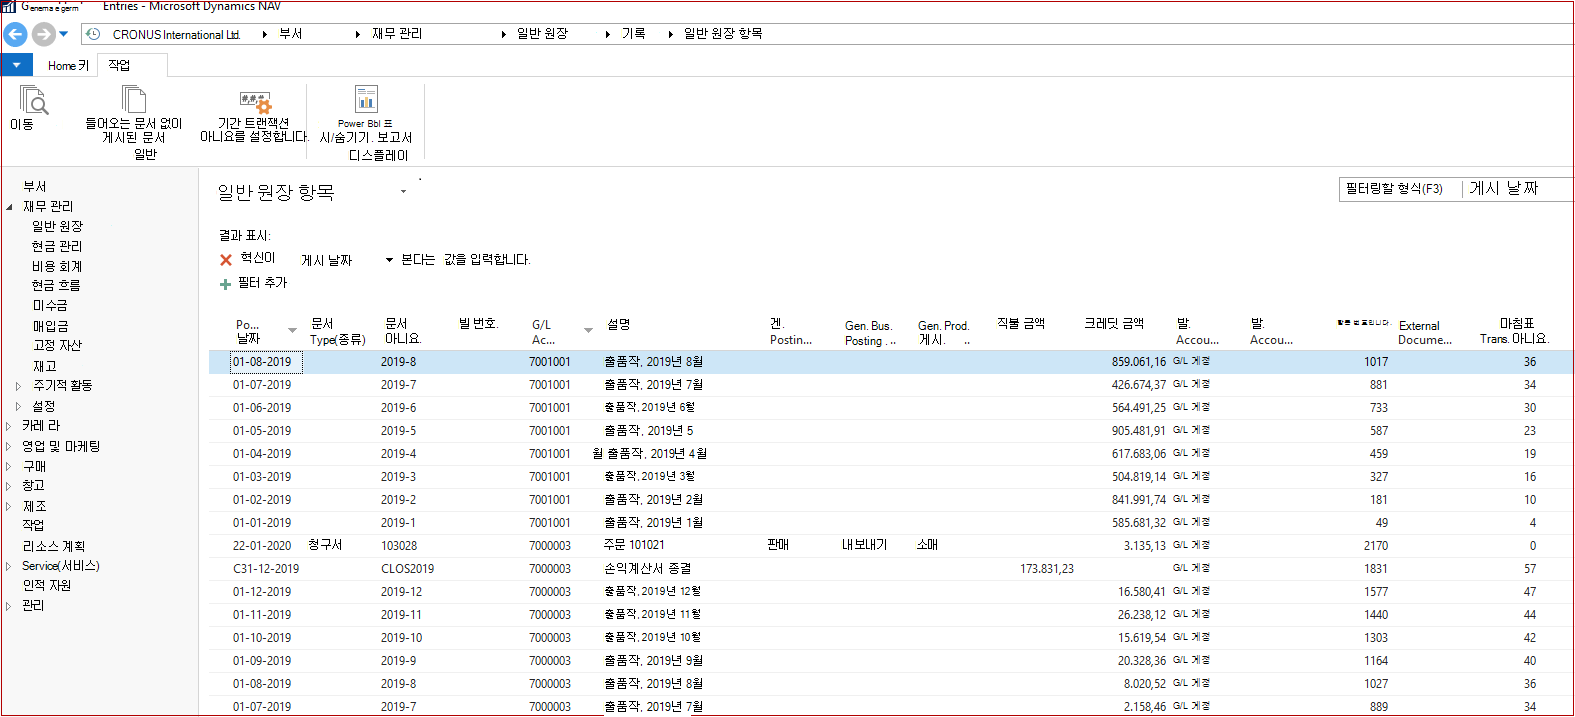
Task: Click the 기간 트랜잭션 아니요 설정 icon
Action: (256, 101)
